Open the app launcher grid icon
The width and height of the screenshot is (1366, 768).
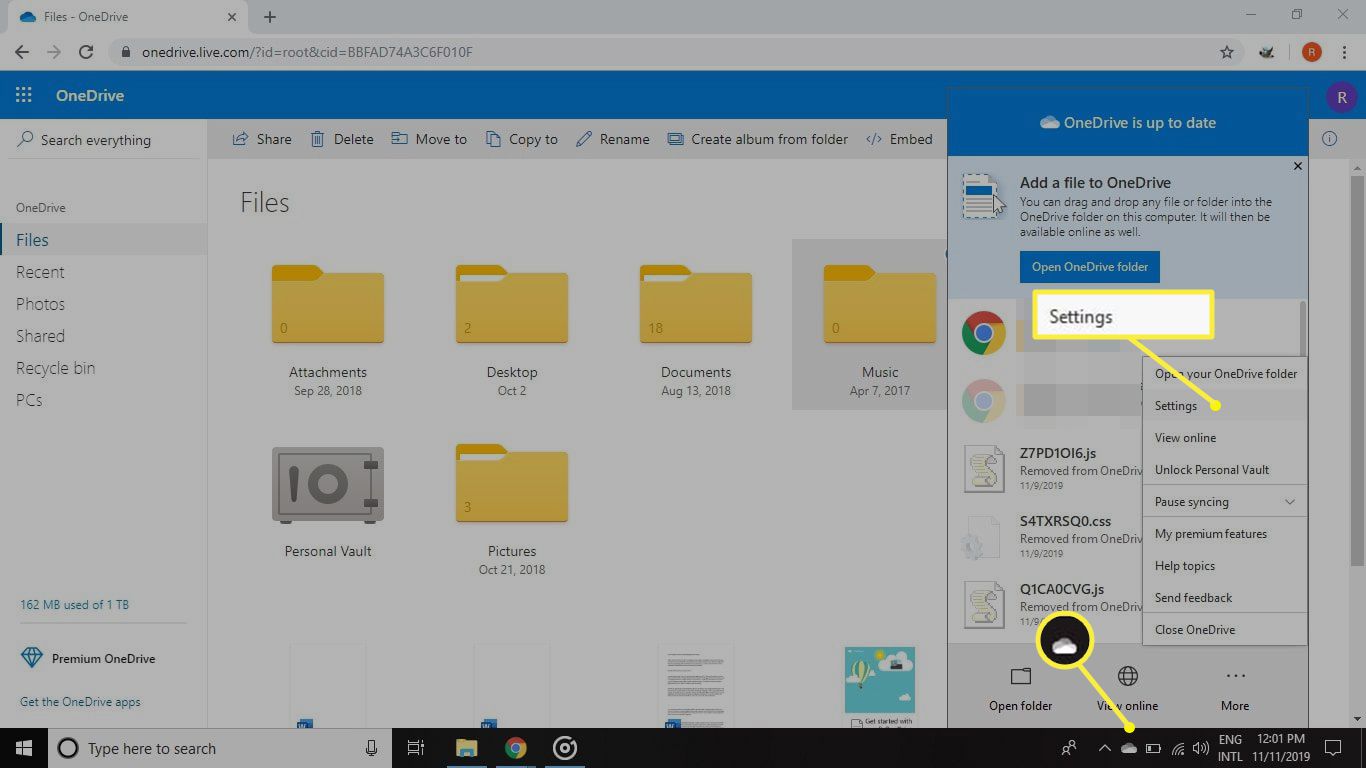[24, 96]
